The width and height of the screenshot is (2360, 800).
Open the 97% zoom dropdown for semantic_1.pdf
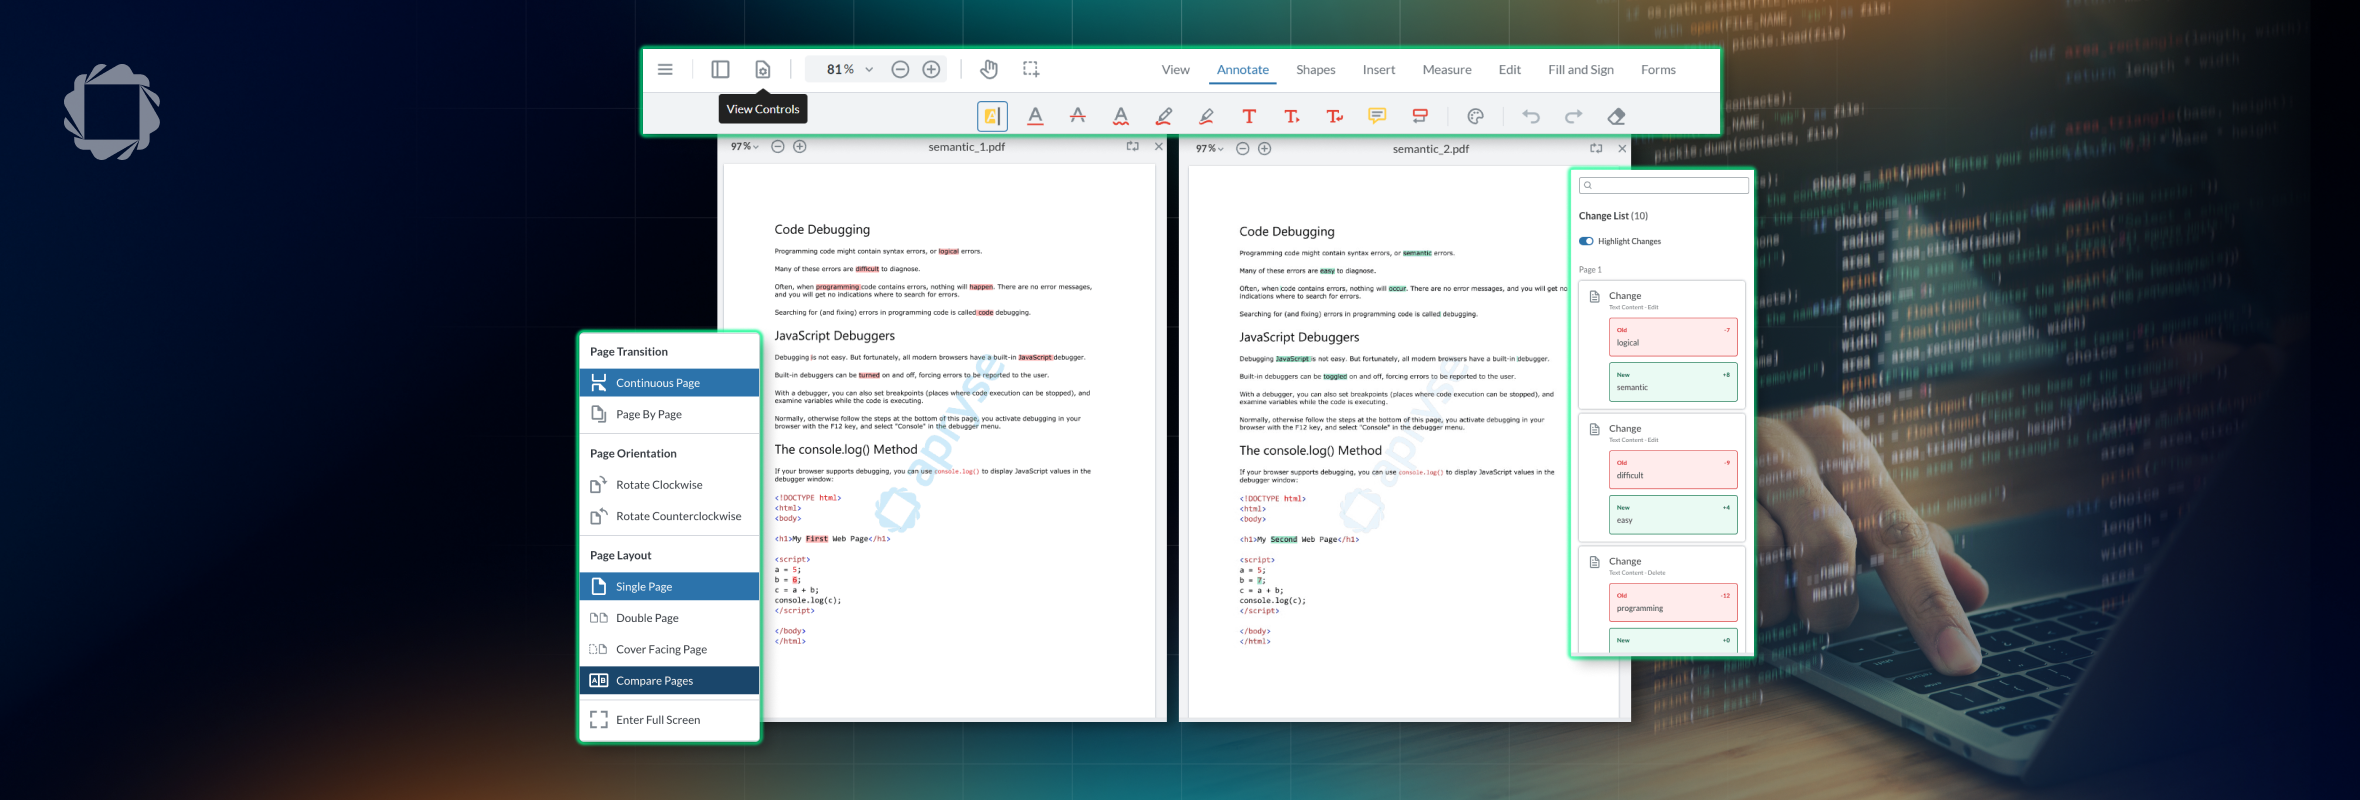coord(745,146)
